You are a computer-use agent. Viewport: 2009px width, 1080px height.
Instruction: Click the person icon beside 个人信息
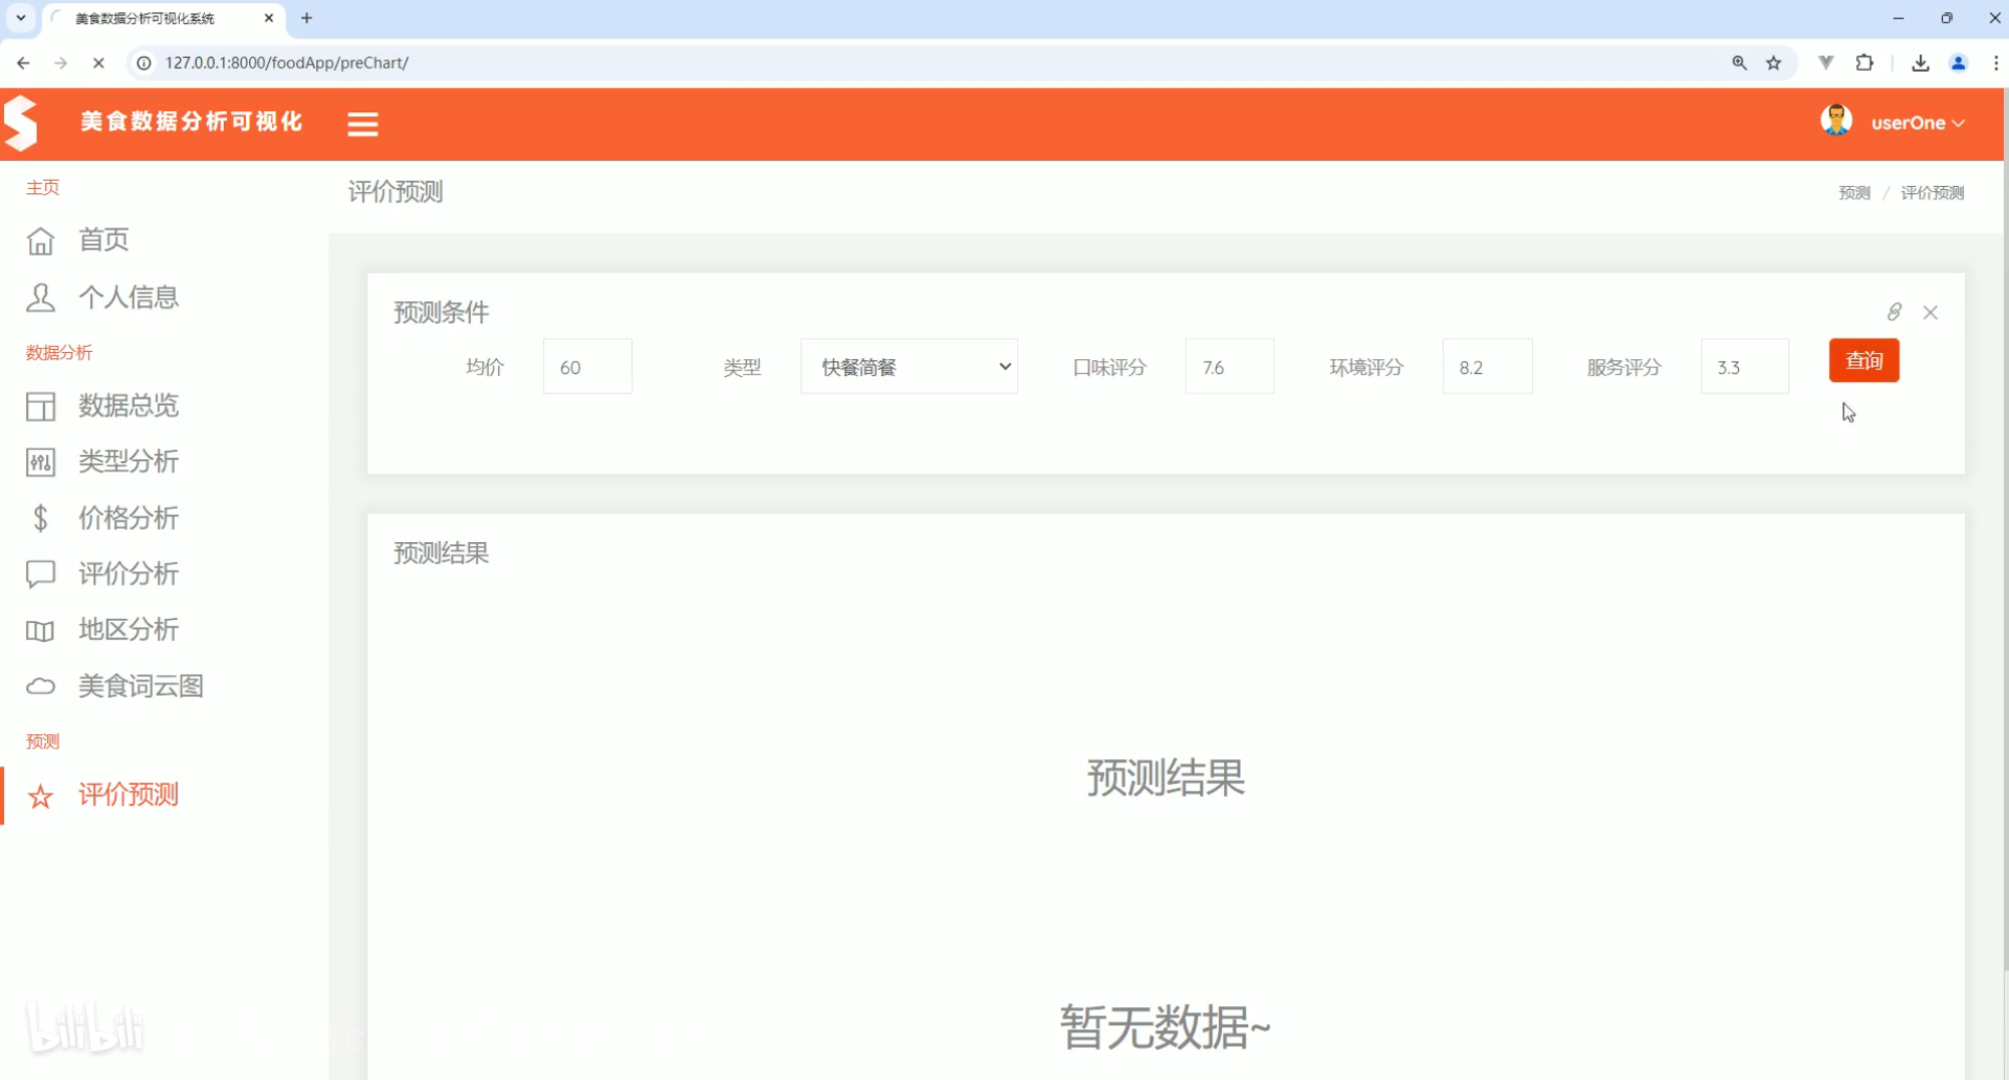pyautogui.click(x=40, y=298)
